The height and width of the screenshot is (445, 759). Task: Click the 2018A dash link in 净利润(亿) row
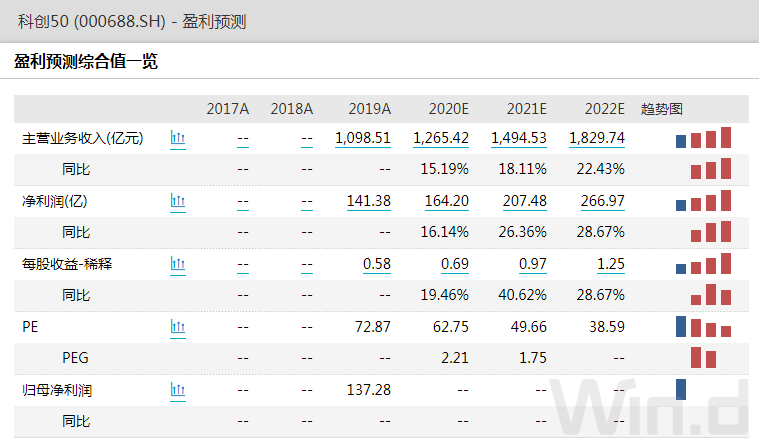pyautogui.click(x=307, y=202)
